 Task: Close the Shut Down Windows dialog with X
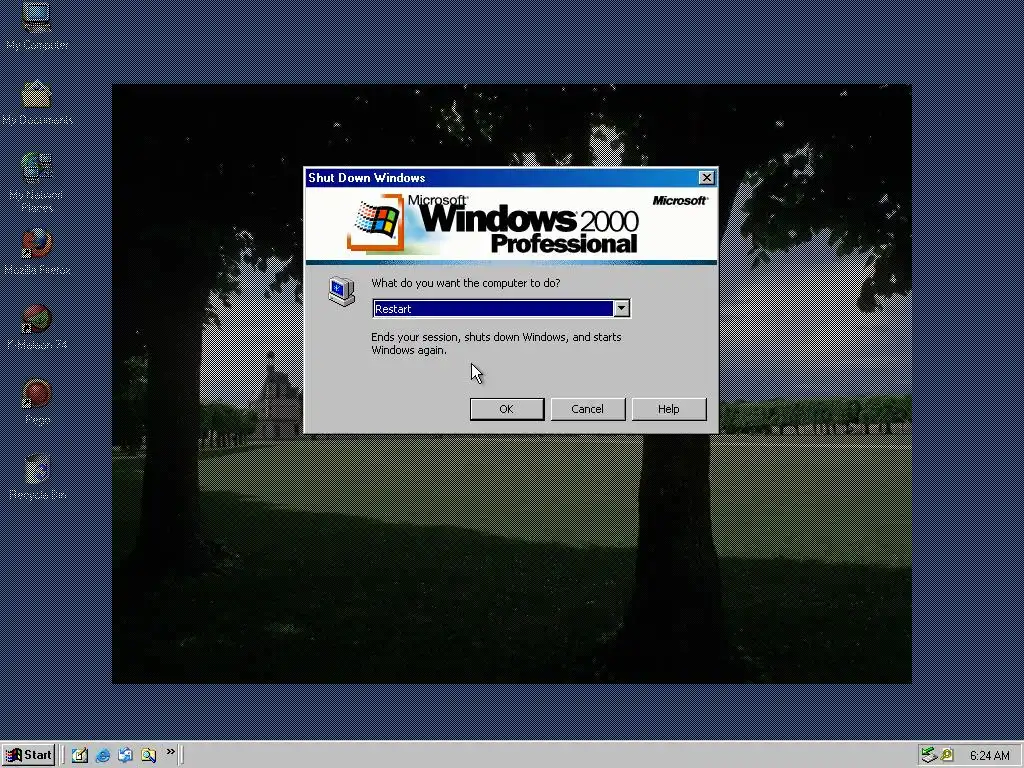coord(707,178)
